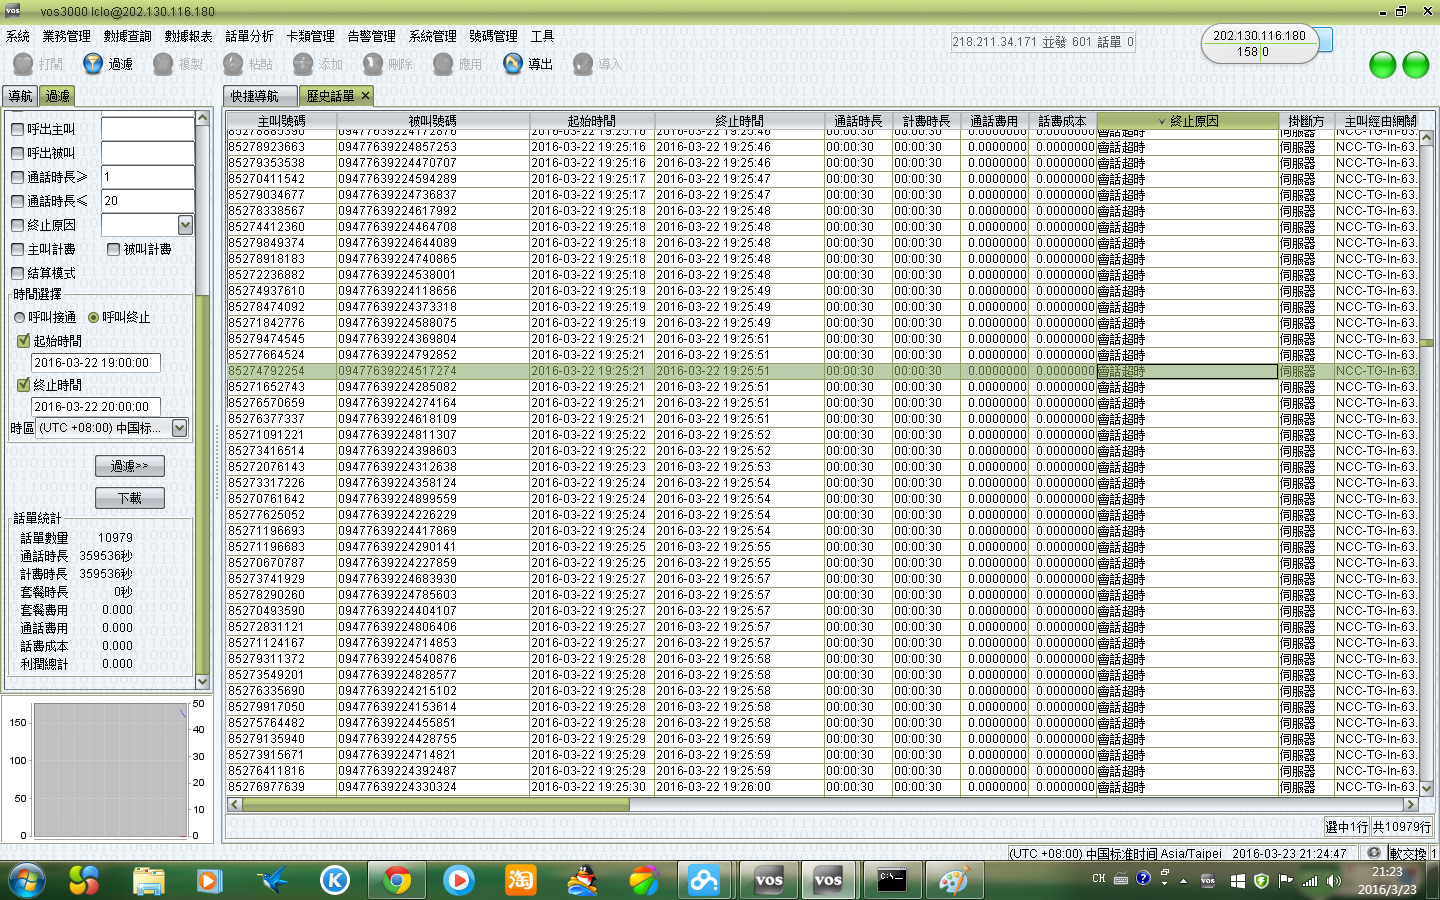Click the 導出 export toolbar icon
This screenshot has width=1440, height=900.
[513, 64]
